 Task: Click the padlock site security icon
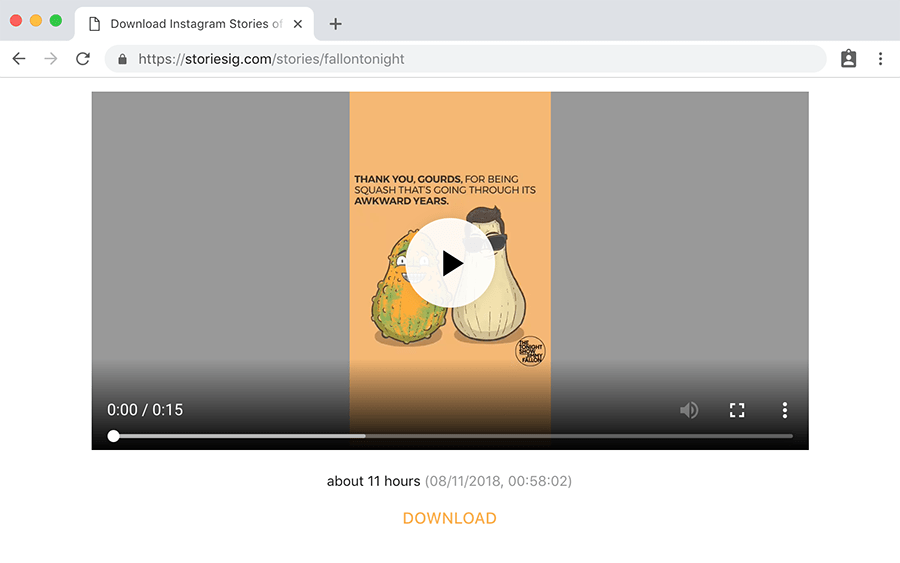122,59
